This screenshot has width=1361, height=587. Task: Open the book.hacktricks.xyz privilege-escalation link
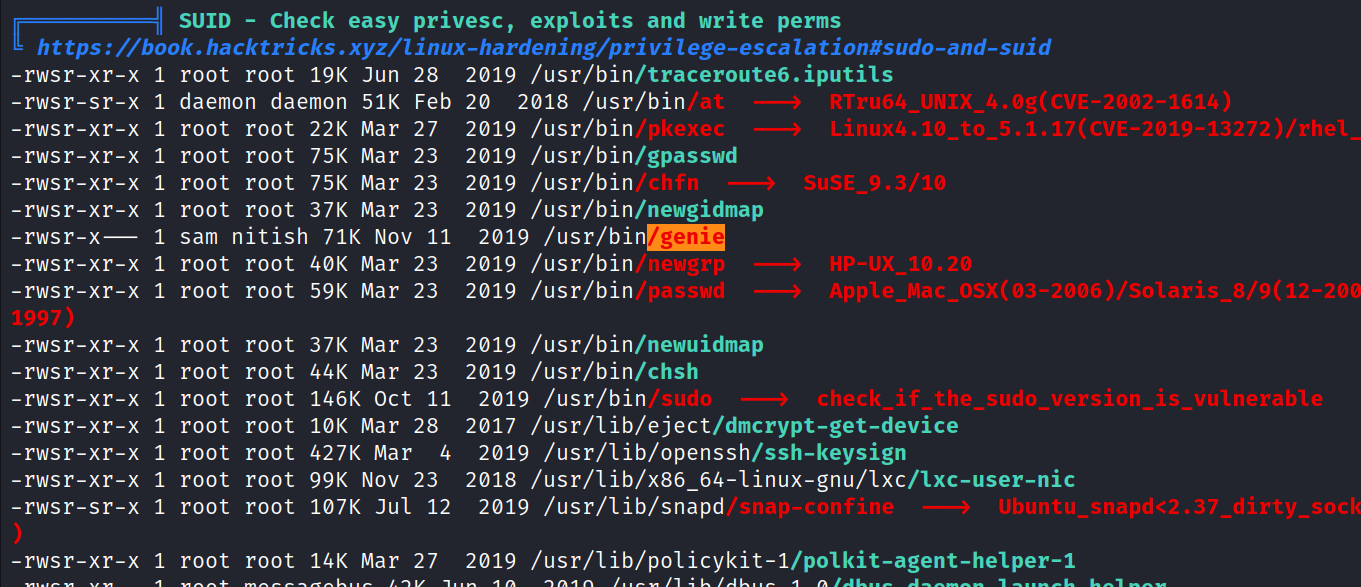(544, 47)
